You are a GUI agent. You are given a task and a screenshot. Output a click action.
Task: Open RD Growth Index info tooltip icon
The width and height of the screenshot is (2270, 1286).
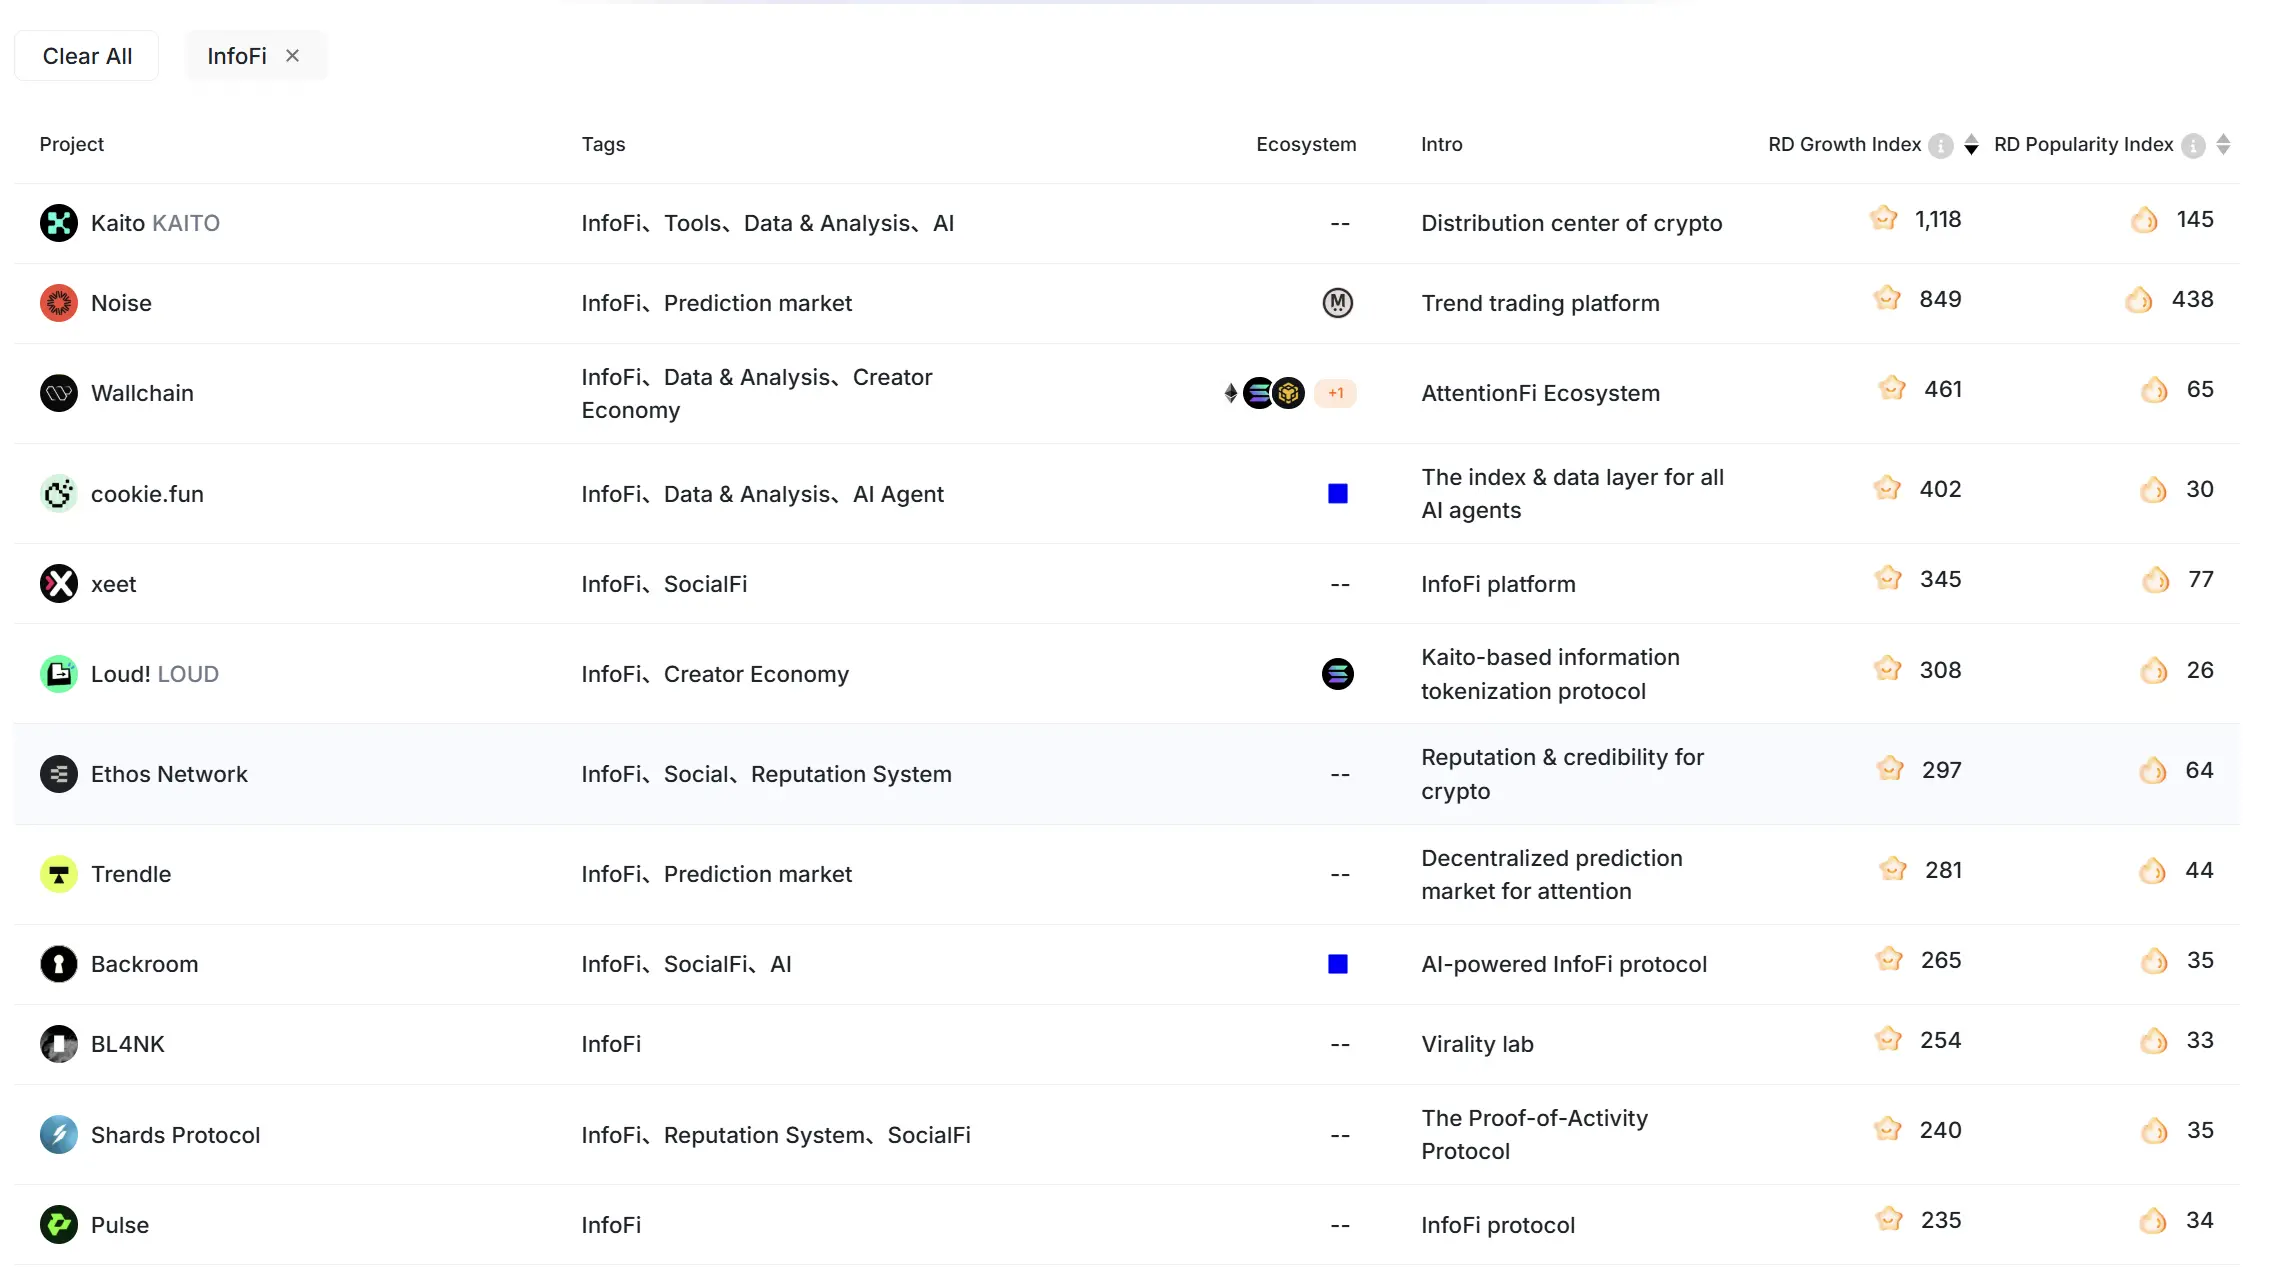click(x=1940, y=146)
